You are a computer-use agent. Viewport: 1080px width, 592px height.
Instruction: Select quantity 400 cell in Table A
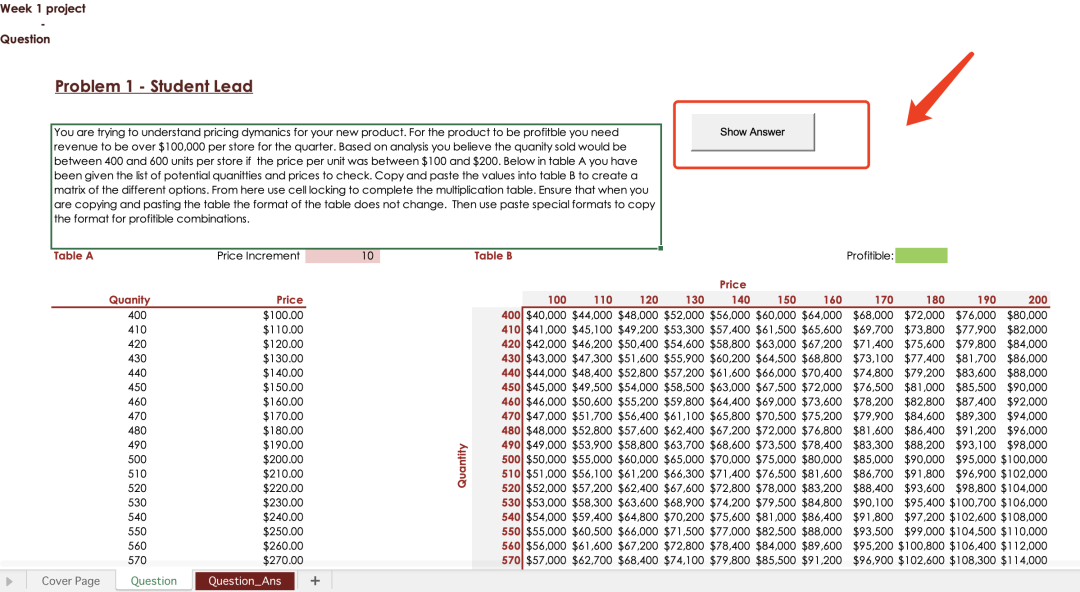point(137,315)
